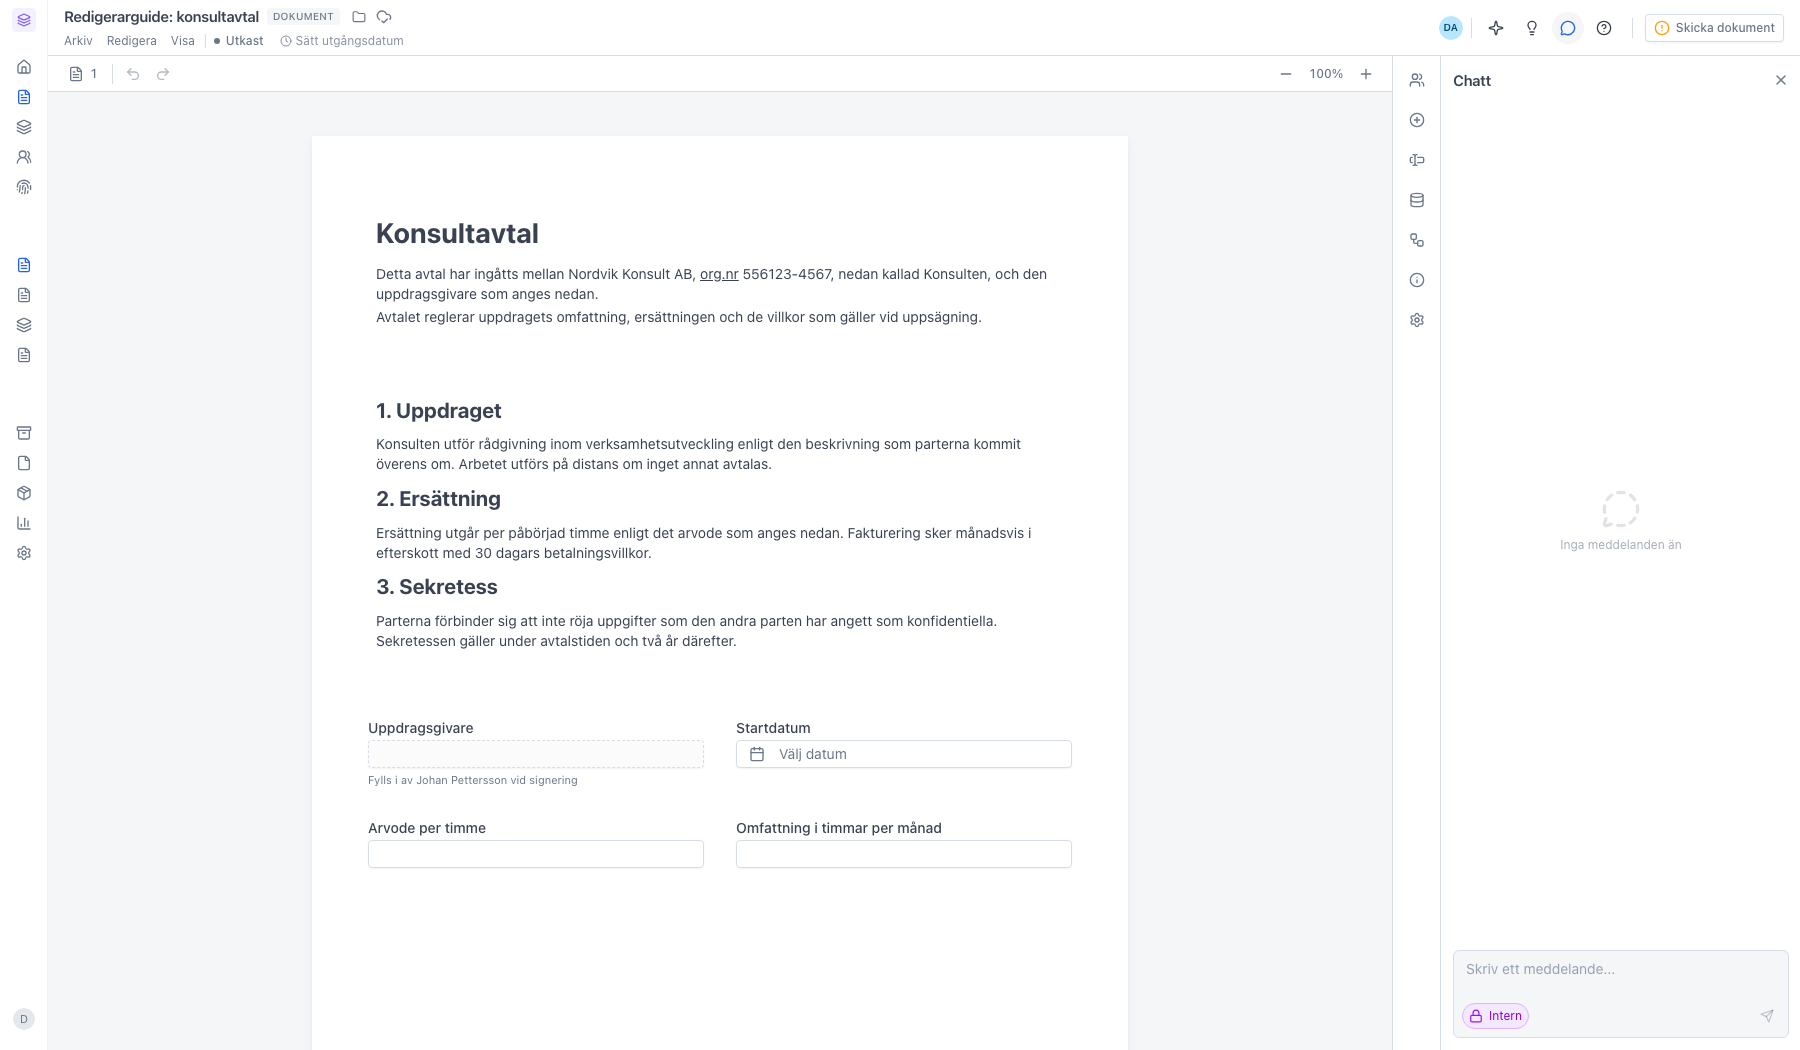Open the help question mark icon
This screenshot has height=1050, width=1800.
pyautogui.click(x=1604, y=28)
